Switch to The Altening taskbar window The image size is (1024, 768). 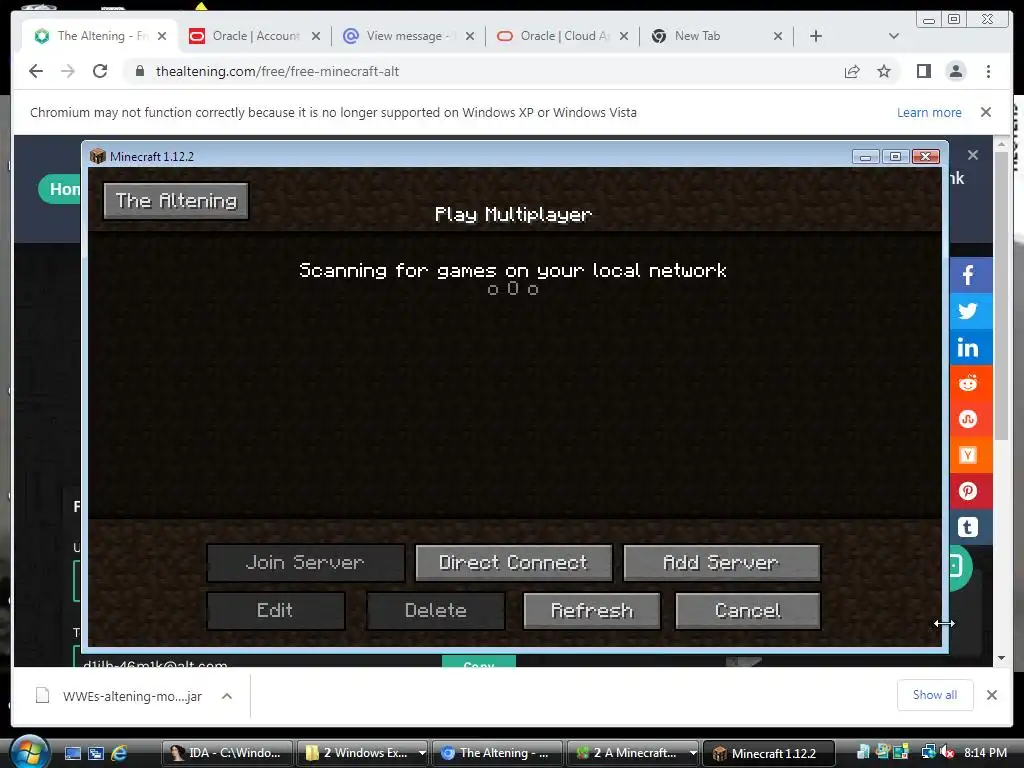(497, 753)
